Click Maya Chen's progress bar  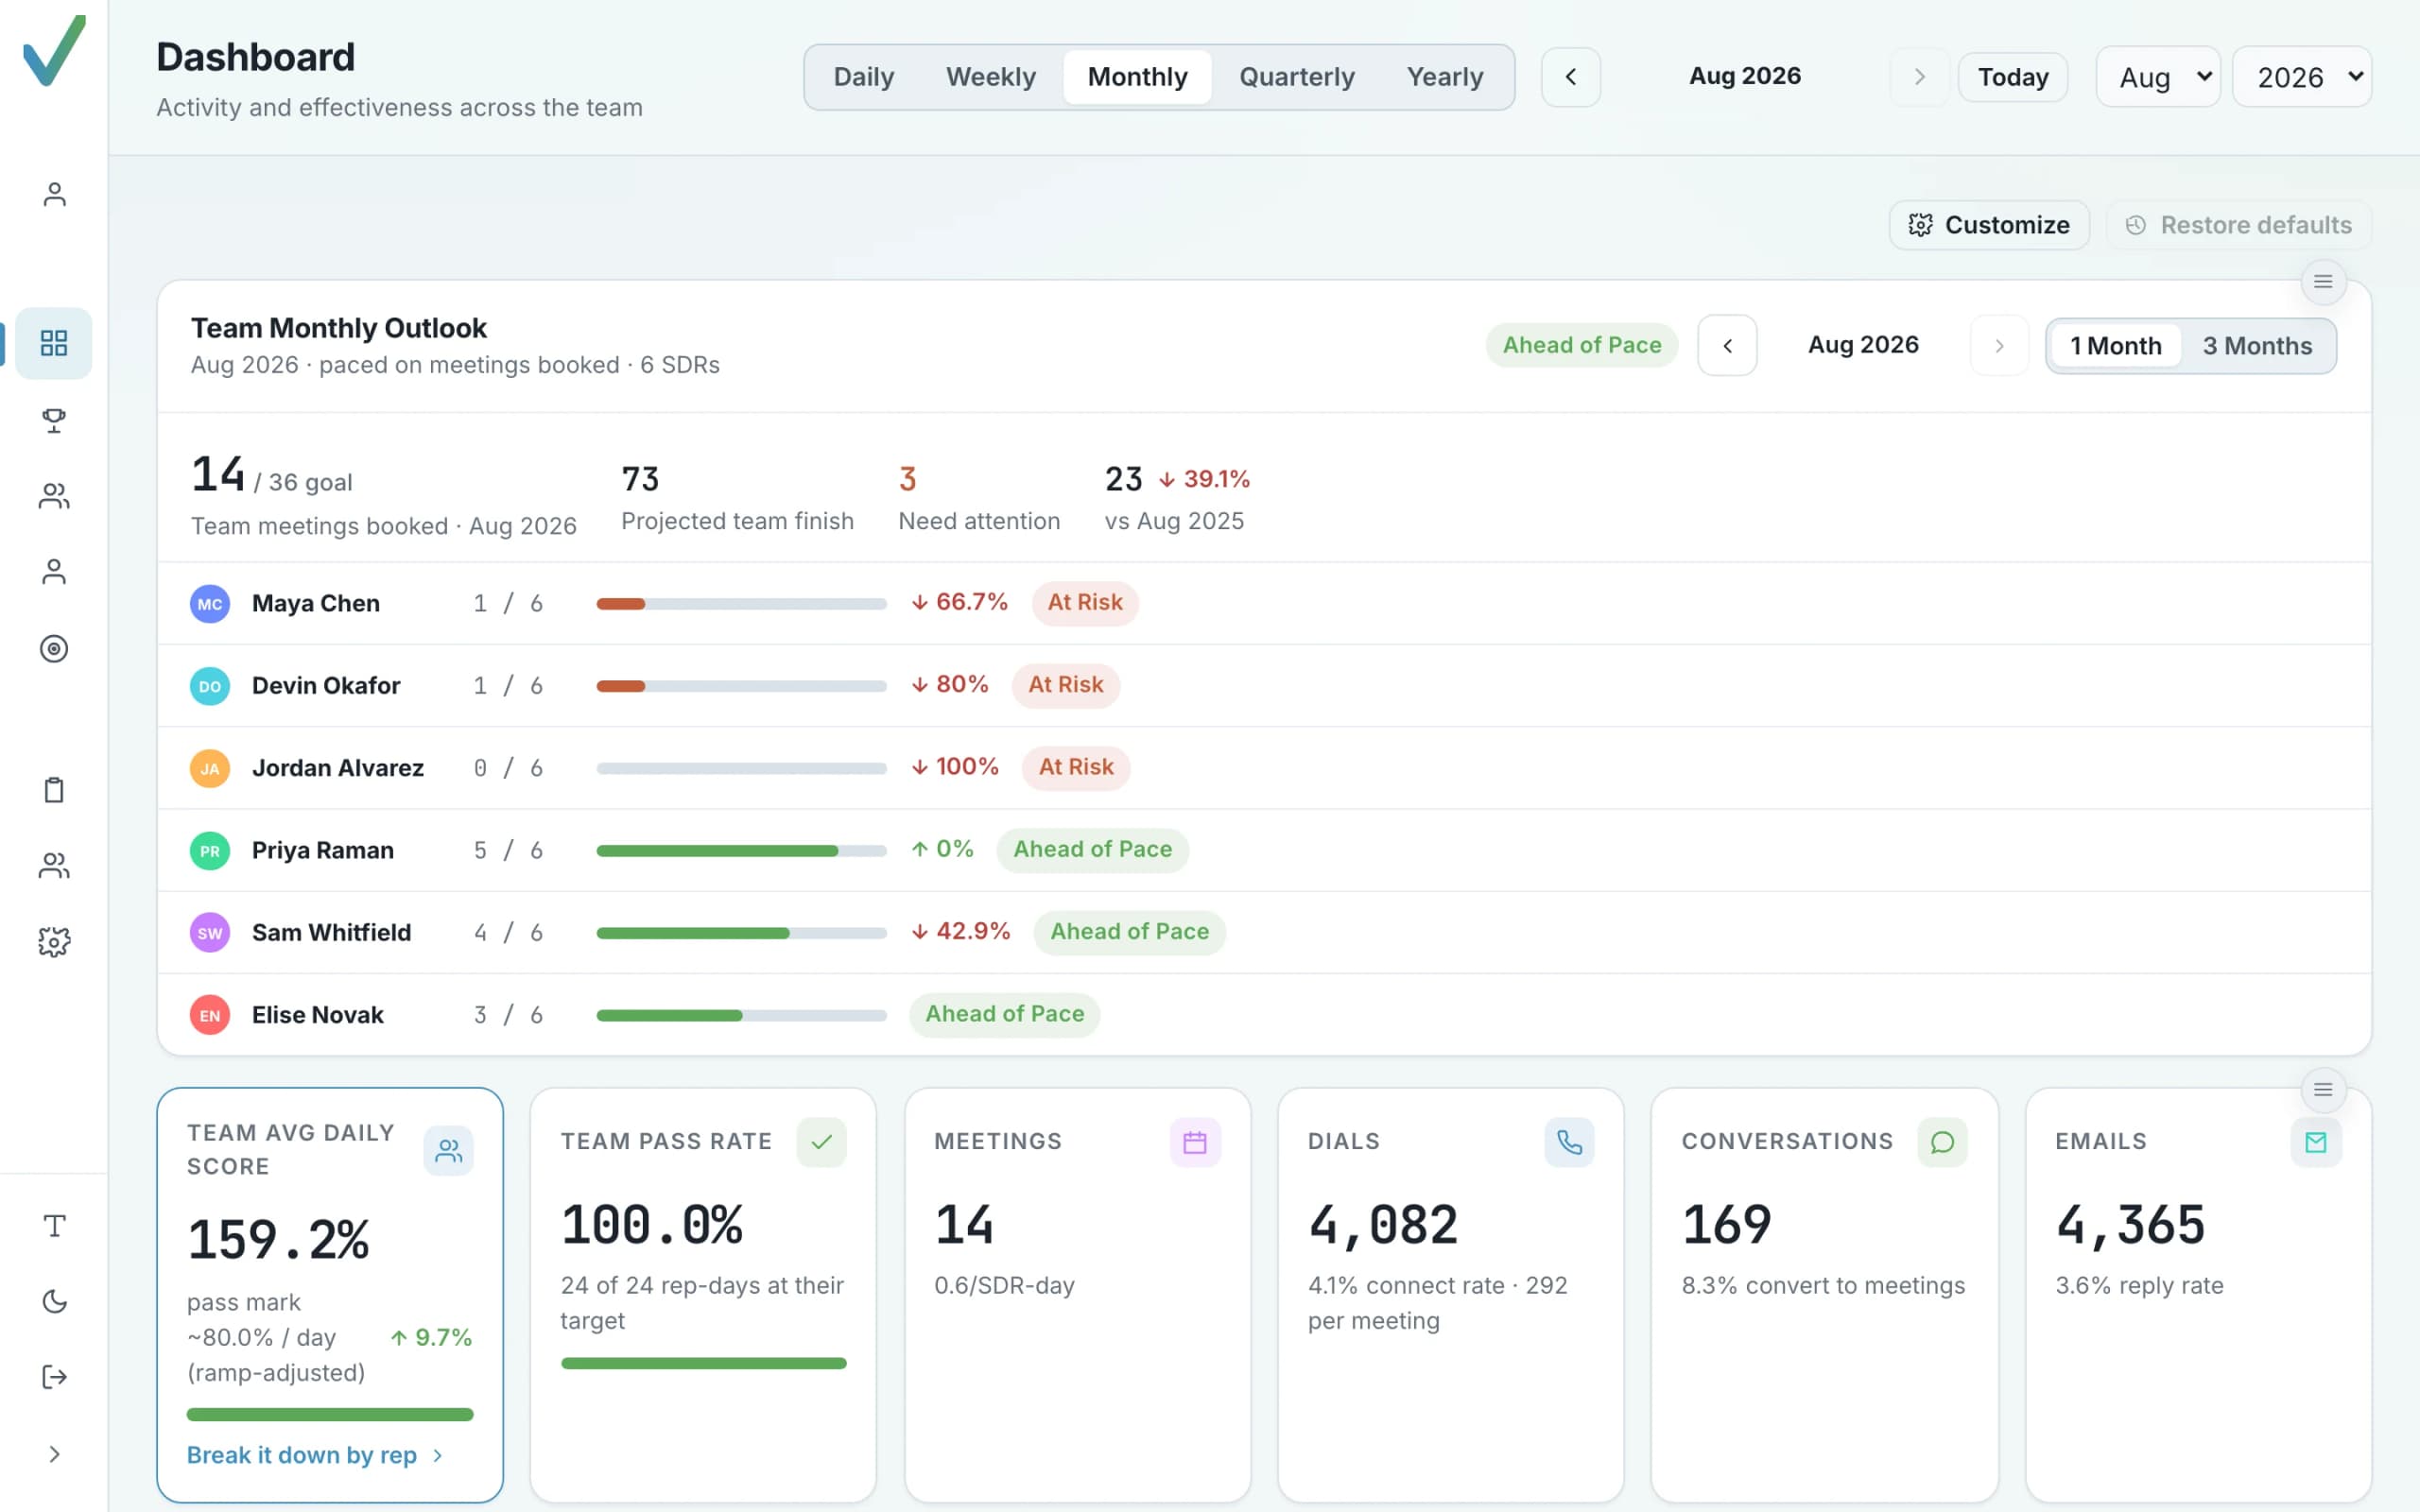741,604
